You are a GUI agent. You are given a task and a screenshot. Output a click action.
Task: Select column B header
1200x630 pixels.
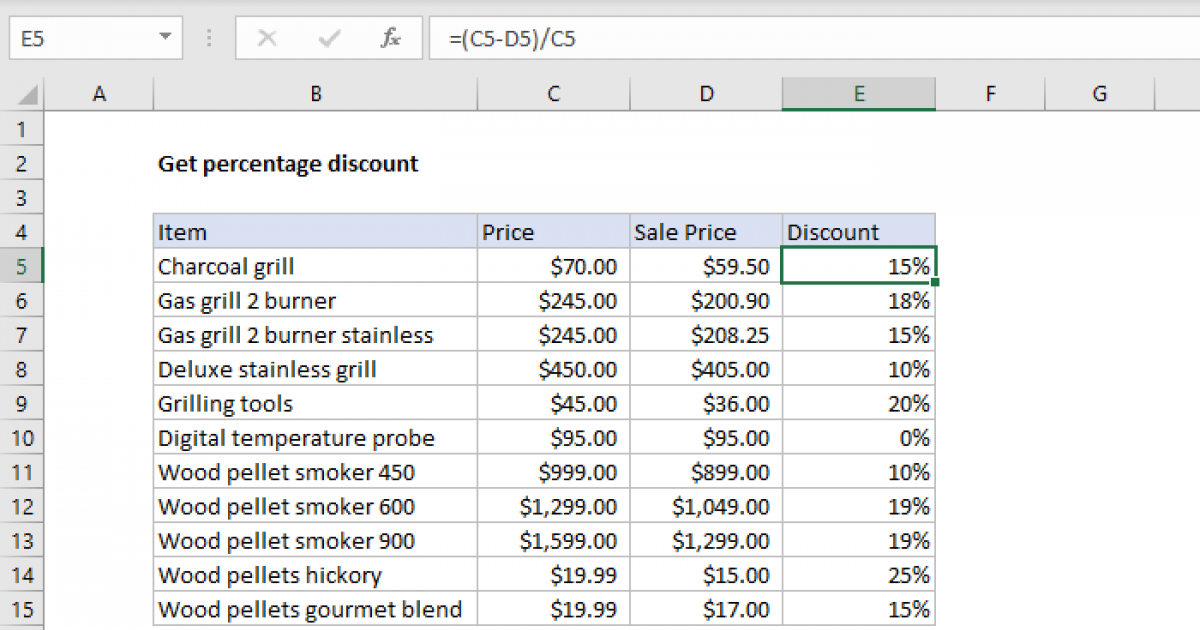coord(315,94)
